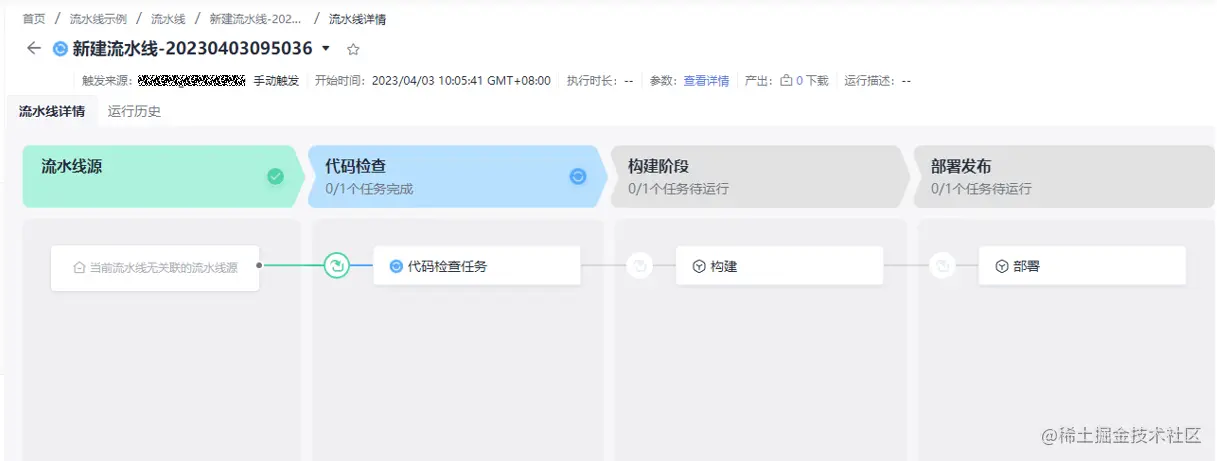This screenshot has width=1217, height=461.
Task: Switch to 流水线详情 tab
Action: click(x=52, y=111)
